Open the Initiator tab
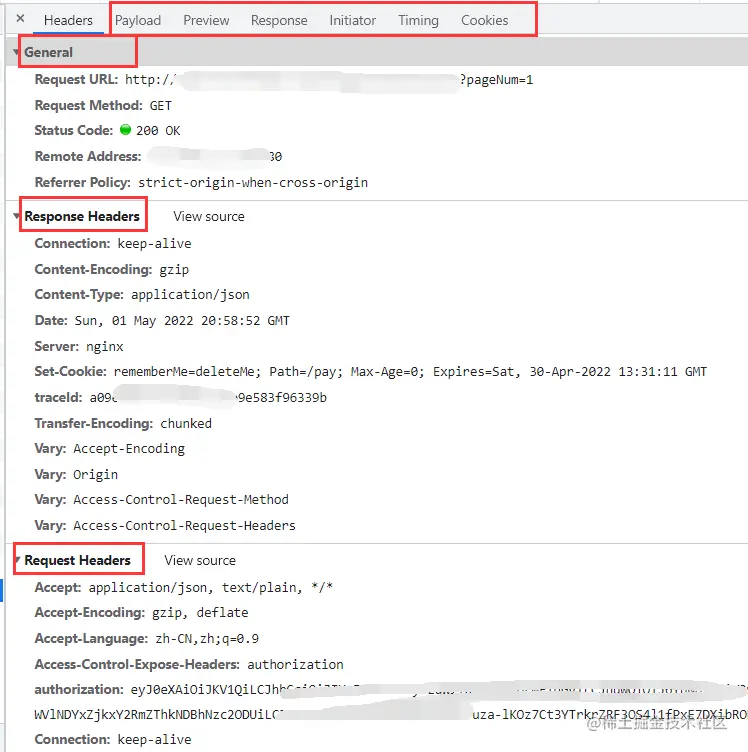 [x=352, y=20]
